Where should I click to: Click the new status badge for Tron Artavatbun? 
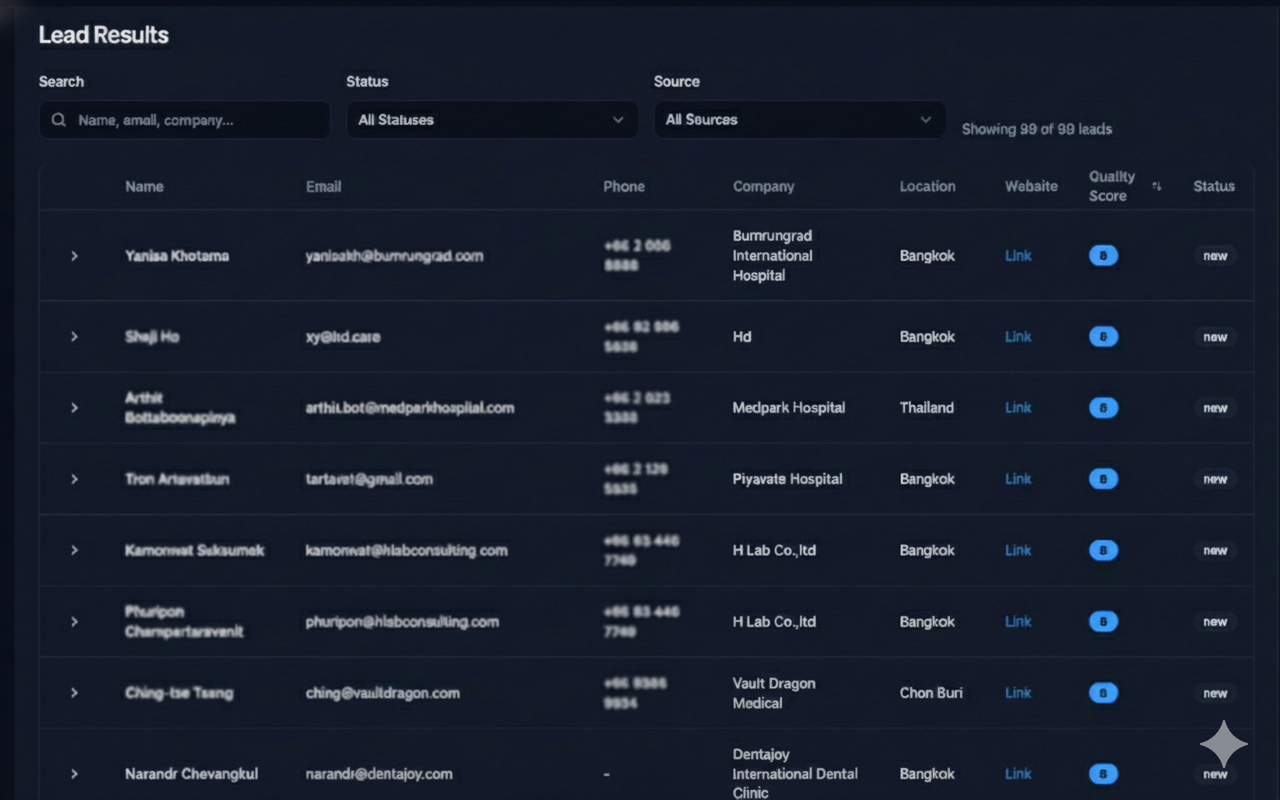click(x=1214, y=479)
